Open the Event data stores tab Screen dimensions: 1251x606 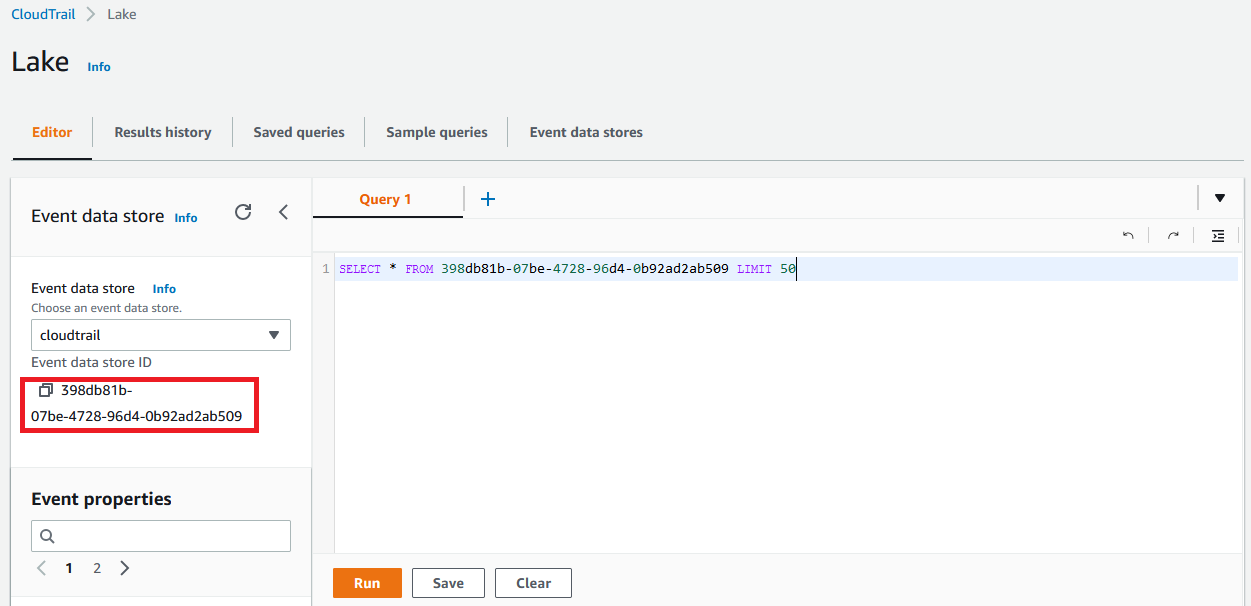(x=586, y=132)
